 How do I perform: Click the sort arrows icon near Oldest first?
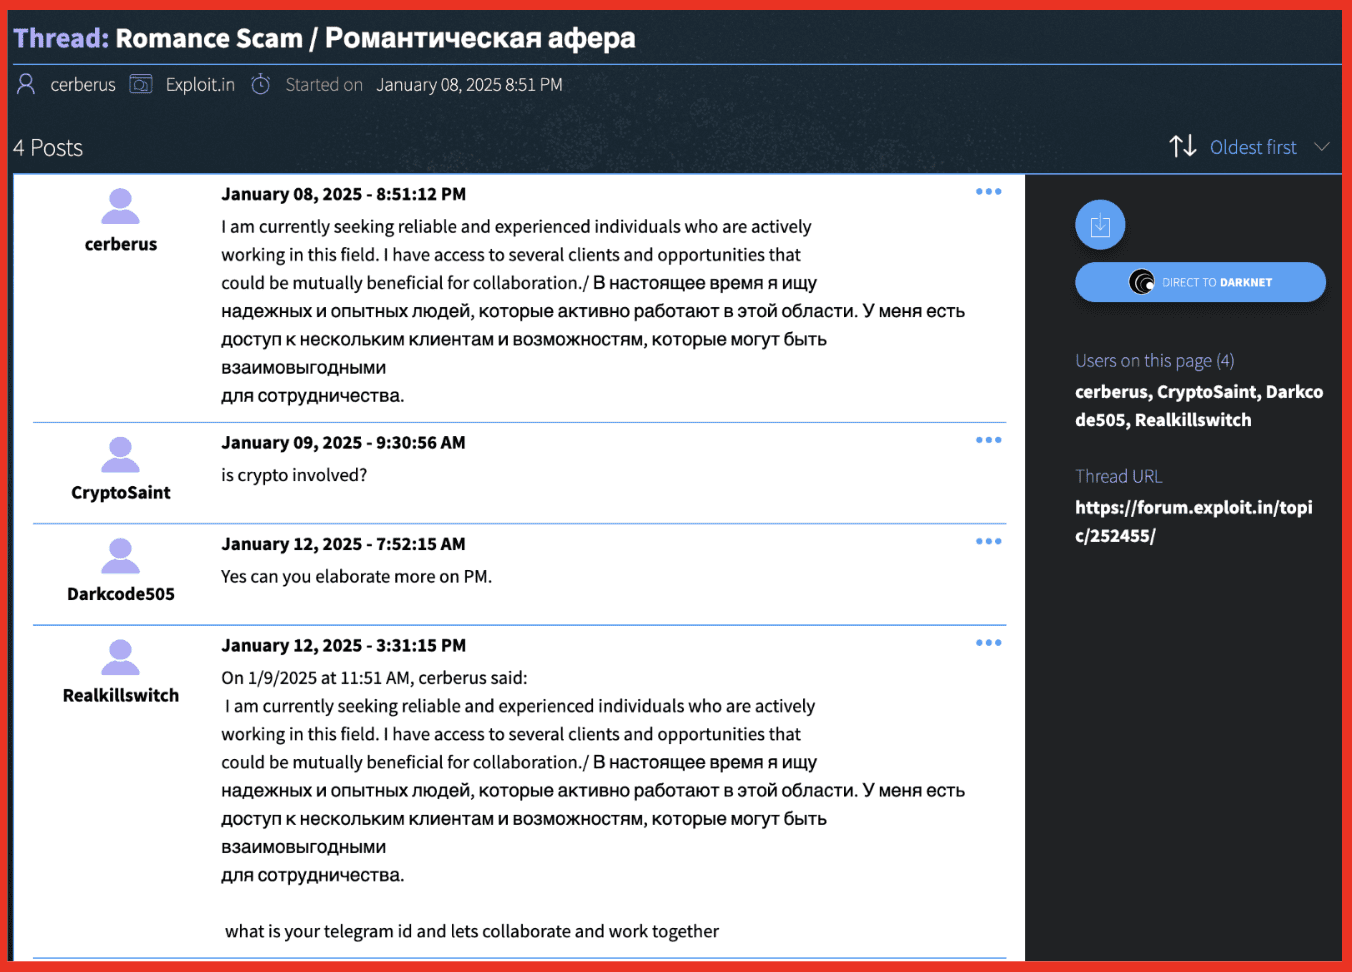[1183, 146]
